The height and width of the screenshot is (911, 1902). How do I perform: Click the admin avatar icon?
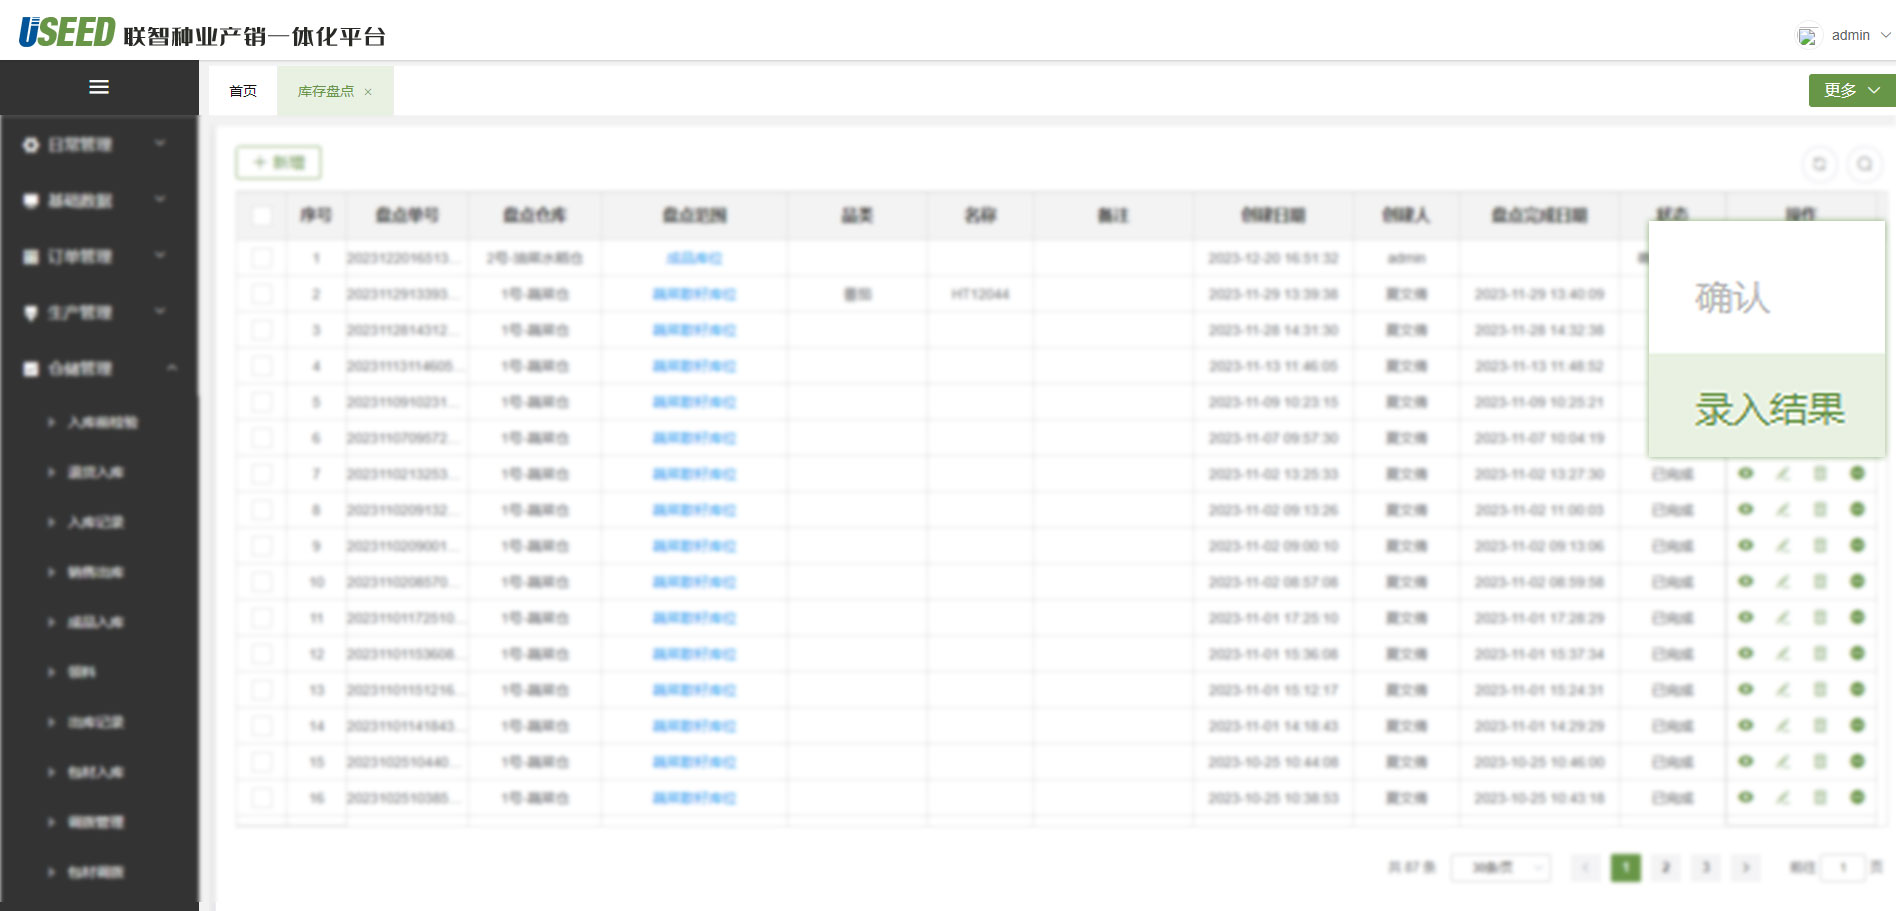pos(1807,36)
